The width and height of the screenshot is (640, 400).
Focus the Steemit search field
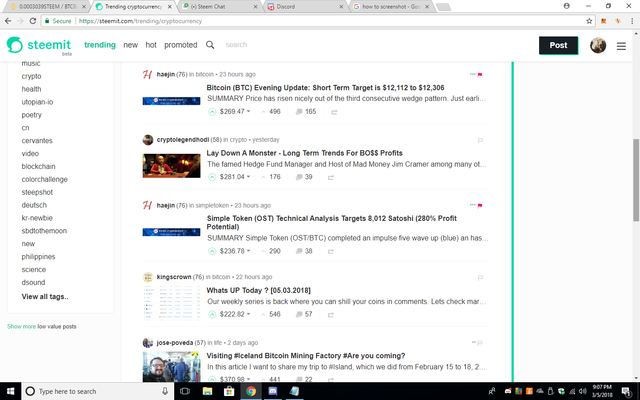coord(236,45)
